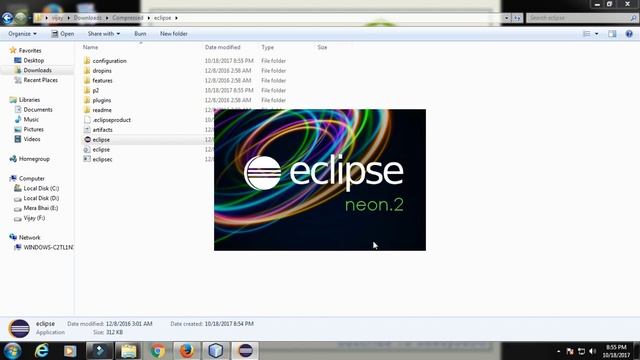Open the Documents library
This screenshot has height=360, width=640.
38,109
